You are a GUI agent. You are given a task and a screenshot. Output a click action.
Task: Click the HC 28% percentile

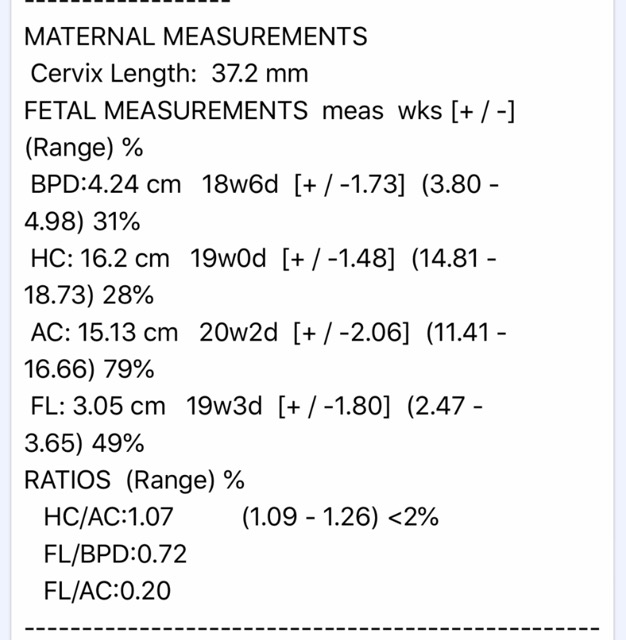pyautogui.click(x=128, y=295)
